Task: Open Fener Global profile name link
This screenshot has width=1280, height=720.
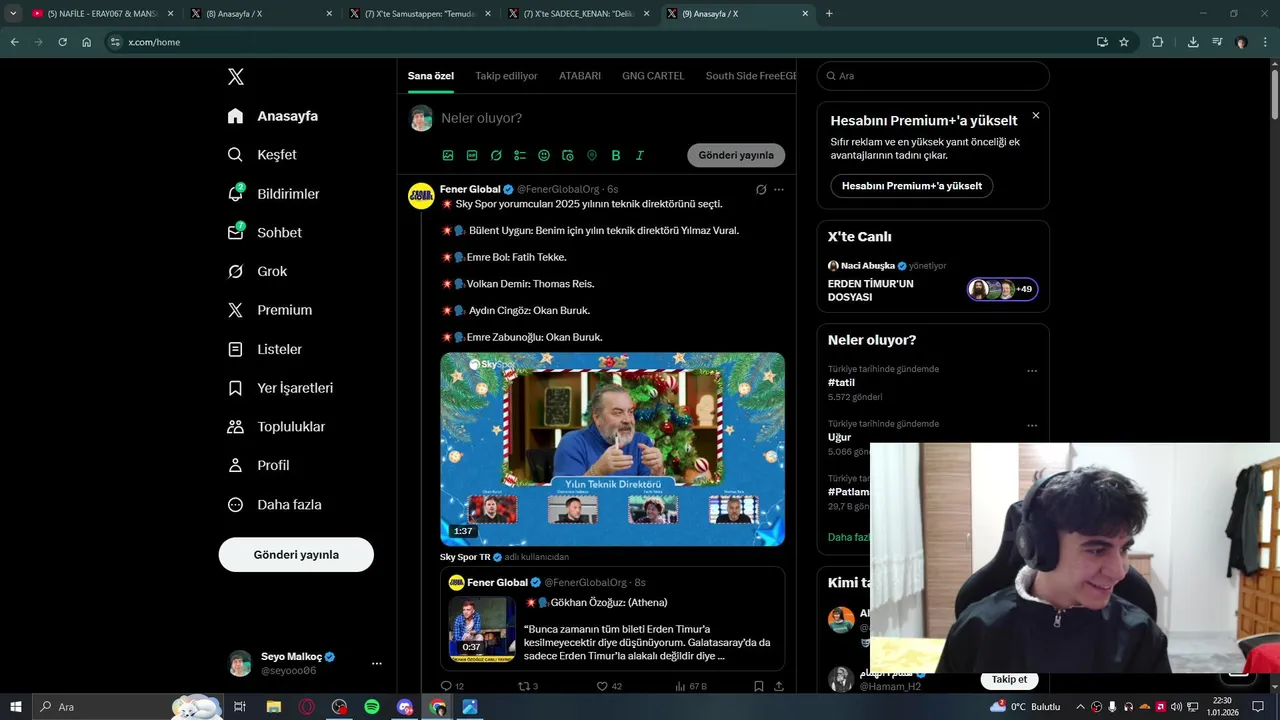Action: click(x=470, y=189)
